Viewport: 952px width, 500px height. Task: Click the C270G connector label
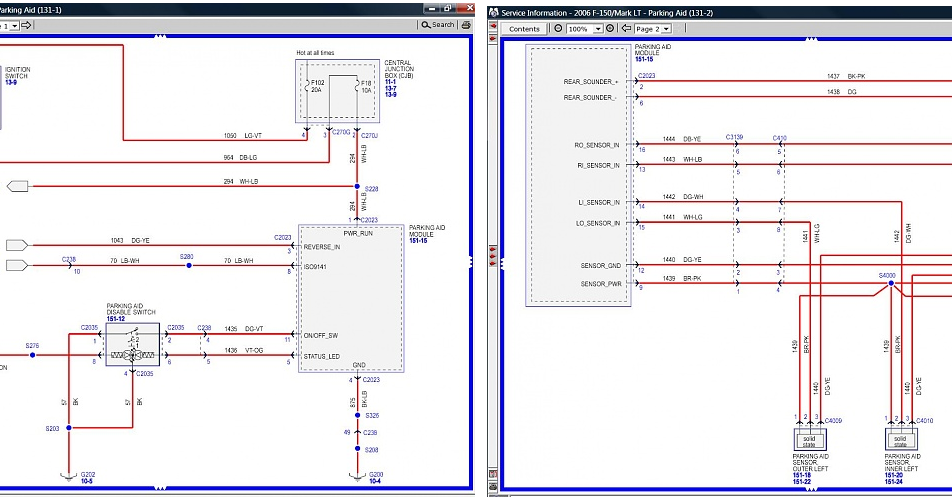[x=341, y=132]
